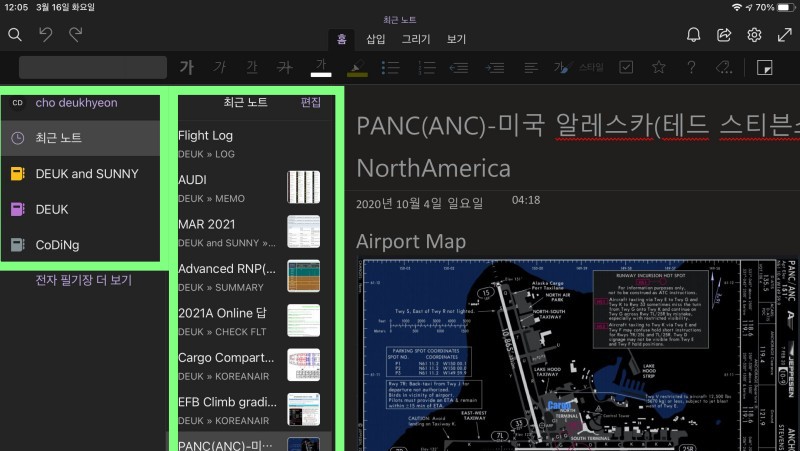Switch to 그리기 tab
This screenshot has width=800, height=451.
(x=416, y=39)
